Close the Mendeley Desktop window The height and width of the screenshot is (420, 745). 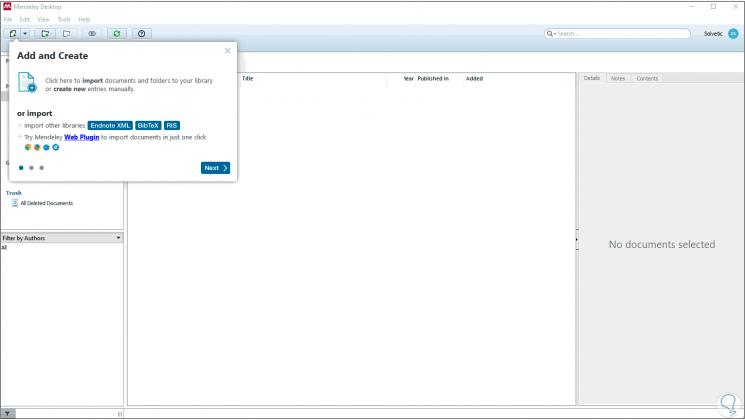[x=735, y=7]
